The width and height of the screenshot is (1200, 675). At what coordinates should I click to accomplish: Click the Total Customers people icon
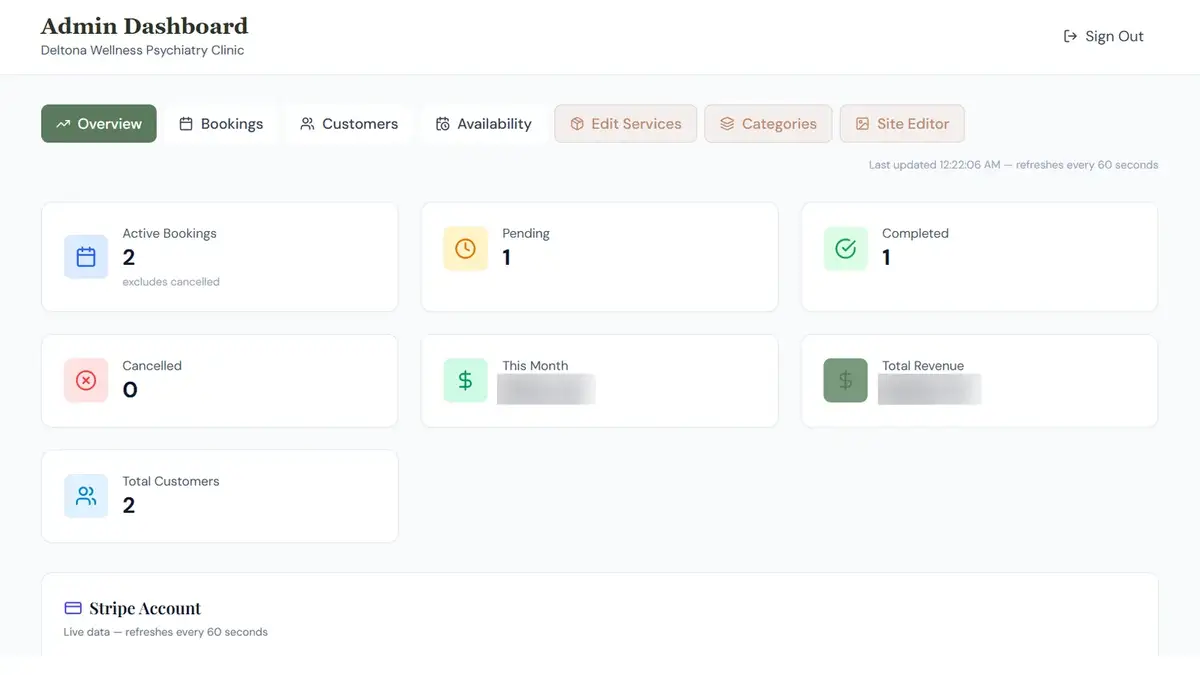(x=86, y=496)
